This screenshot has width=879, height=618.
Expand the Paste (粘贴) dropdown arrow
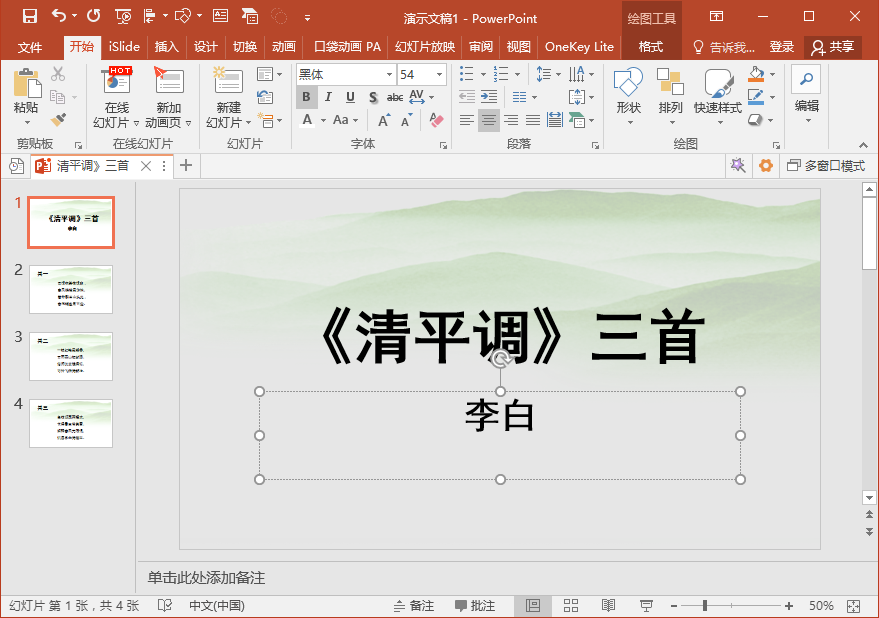pos(26,122)
